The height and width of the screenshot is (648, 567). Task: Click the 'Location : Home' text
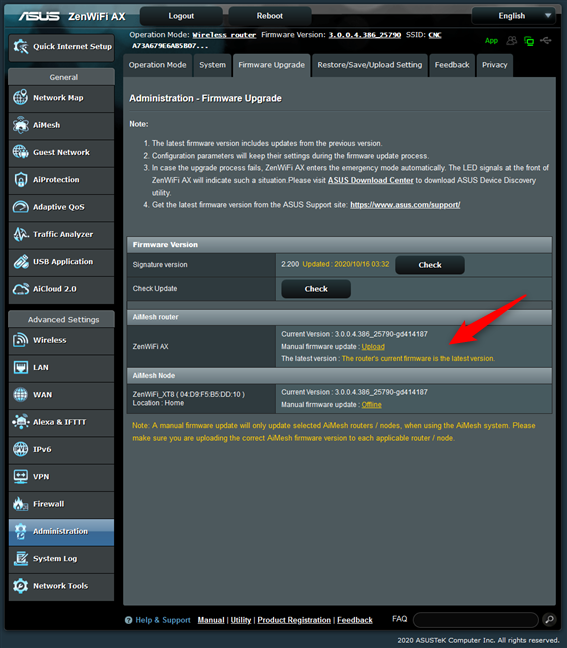point(158,403)
